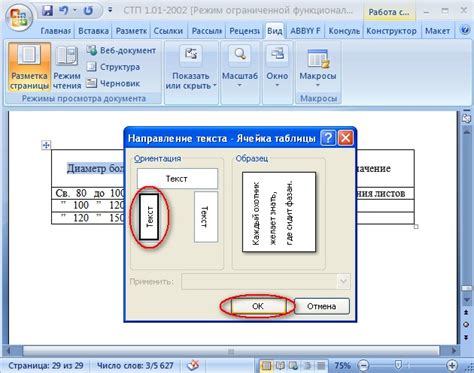The height and width of the screenshot is (373, 474).
Task: Select Draft view icon in the status bar
Action: 321,366
